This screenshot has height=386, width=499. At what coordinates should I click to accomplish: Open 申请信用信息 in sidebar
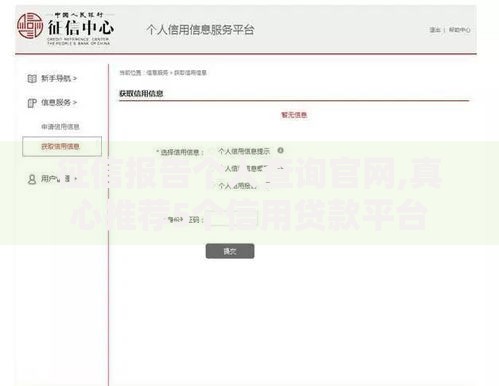[x=60, y=127]
